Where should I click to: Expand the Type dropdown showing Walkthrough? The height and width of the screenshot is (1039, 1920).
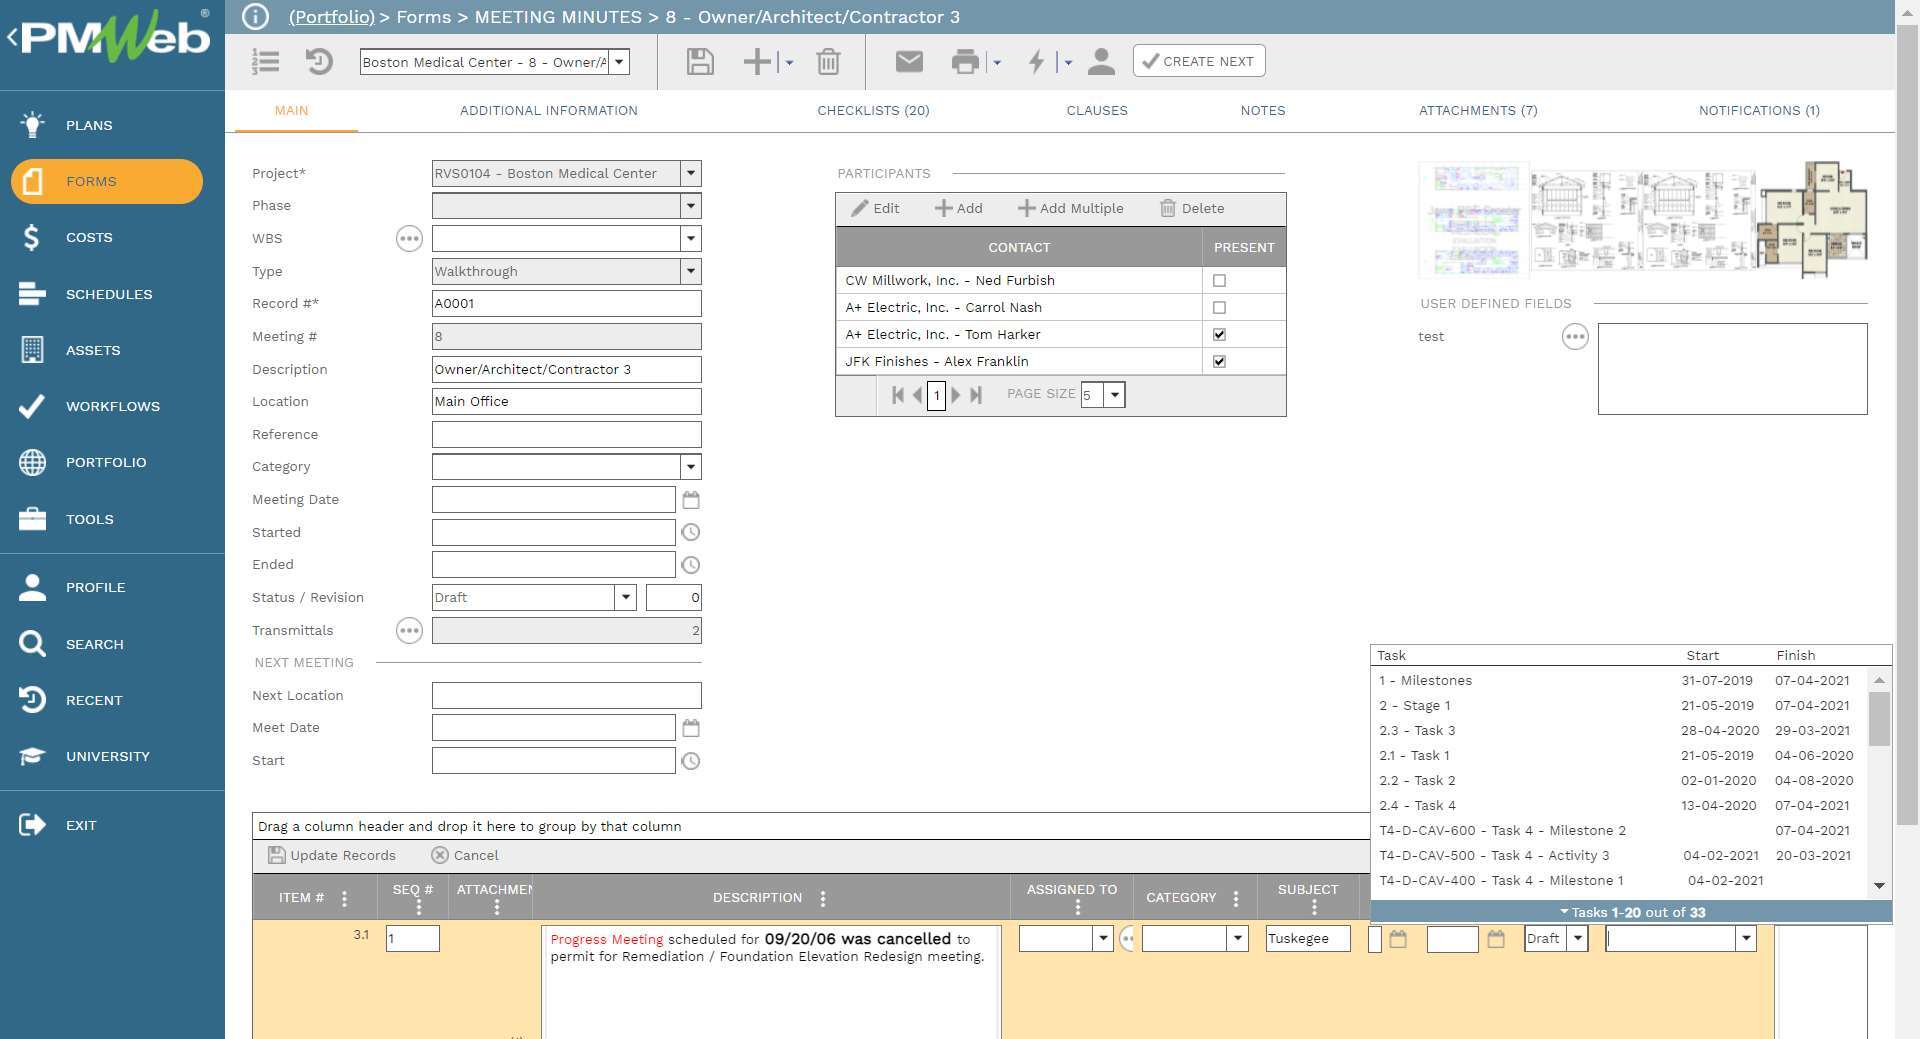point(690,272)
